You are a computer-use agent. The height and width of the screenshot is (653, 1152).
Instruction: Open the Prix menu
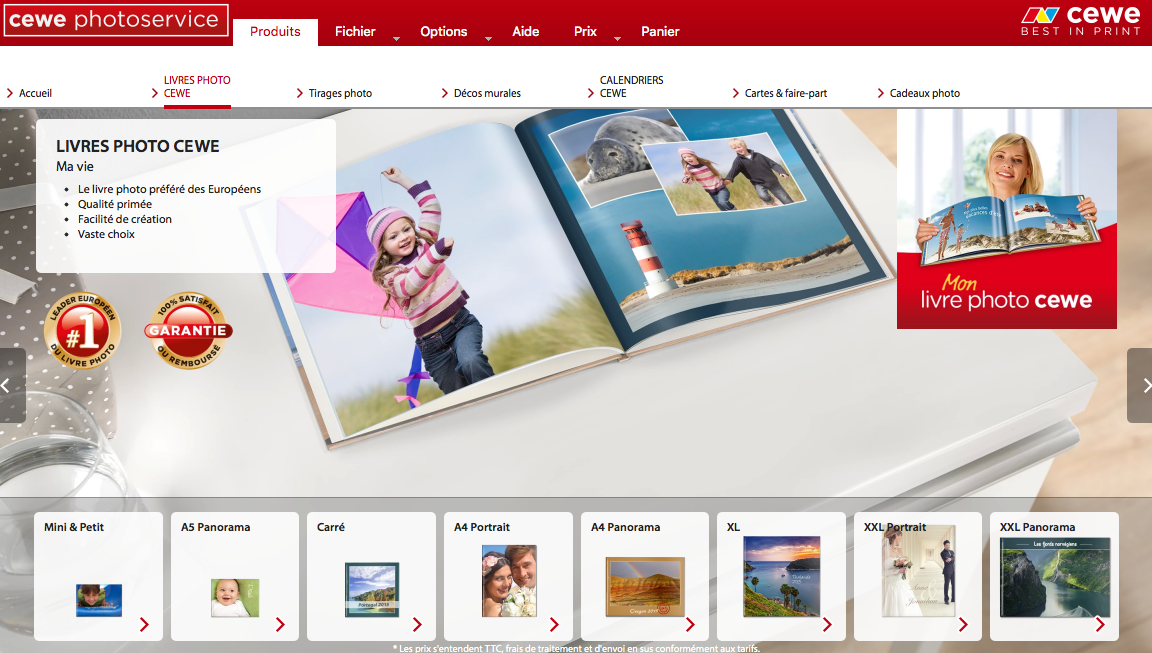click(x=586, y=32)
